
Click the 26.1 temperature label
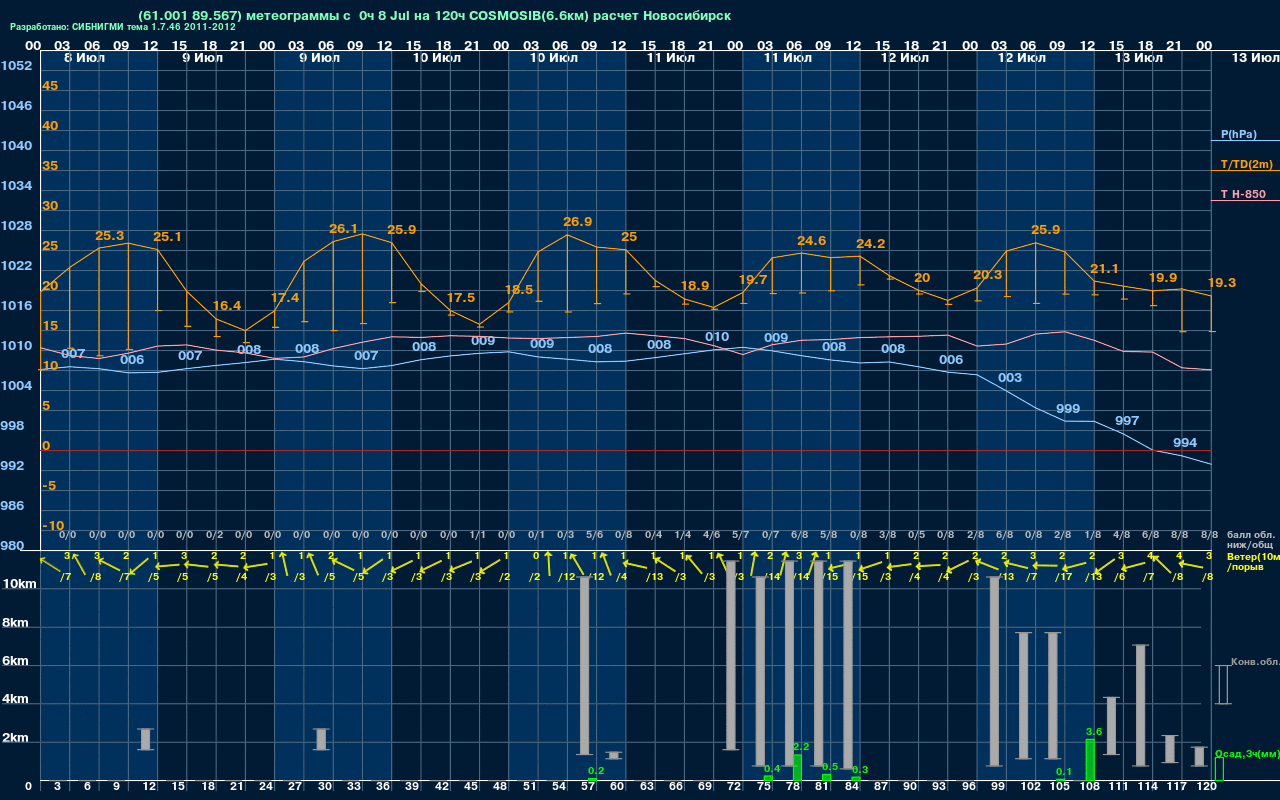click(x=344, y=229)
